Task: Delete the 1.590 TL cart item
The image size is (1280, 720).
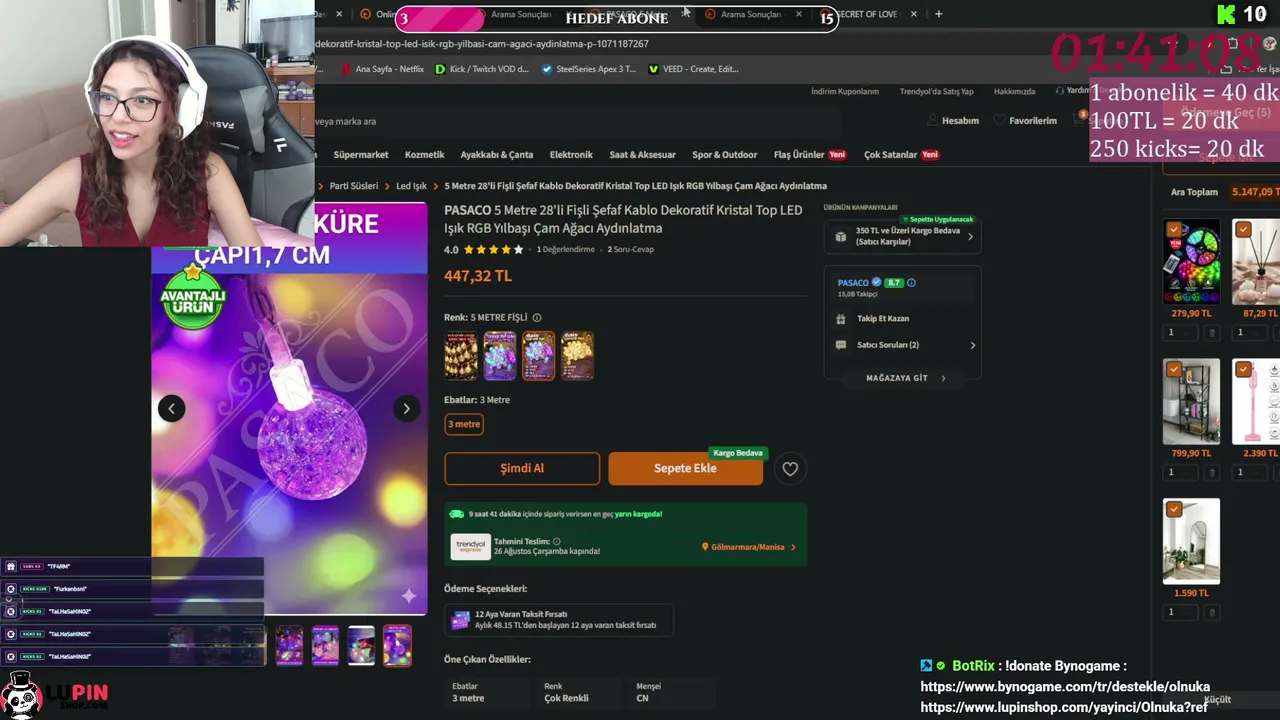Action: click(x=1212, y=612)
